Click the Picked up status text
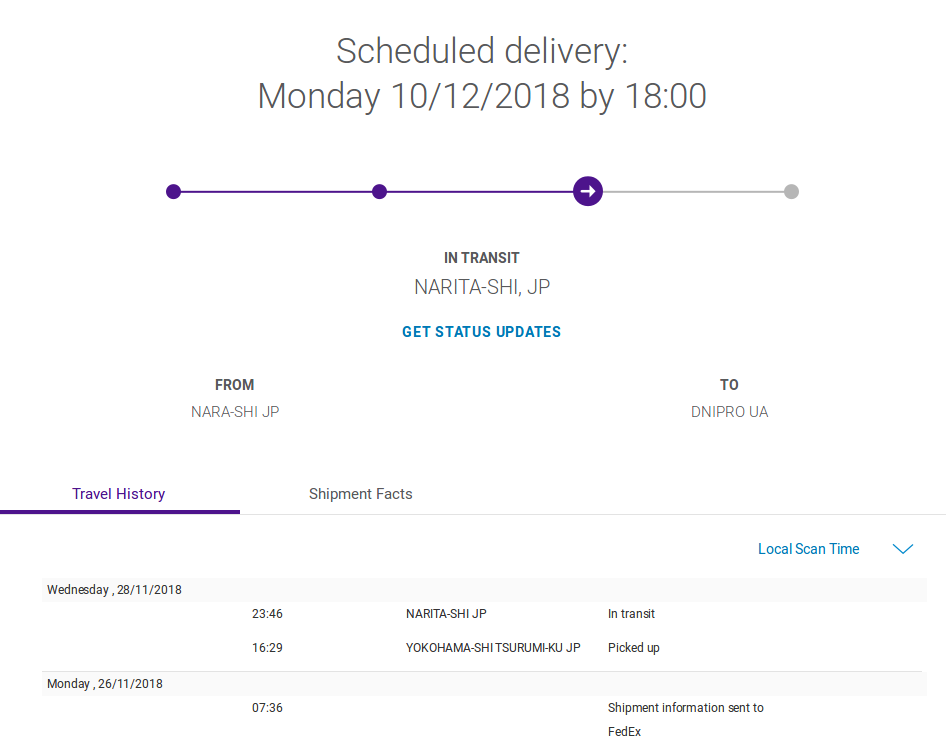This screenshot has height=748, width=946. 633,648
